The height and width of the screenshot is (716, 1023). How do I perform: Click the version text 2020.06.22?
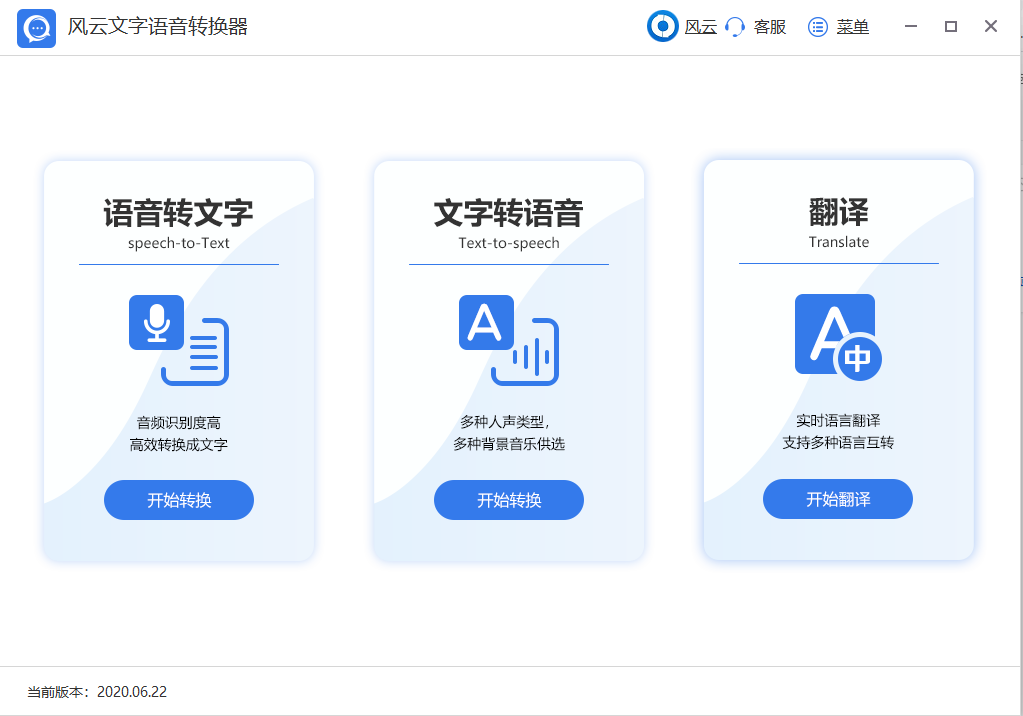(133, 689)
